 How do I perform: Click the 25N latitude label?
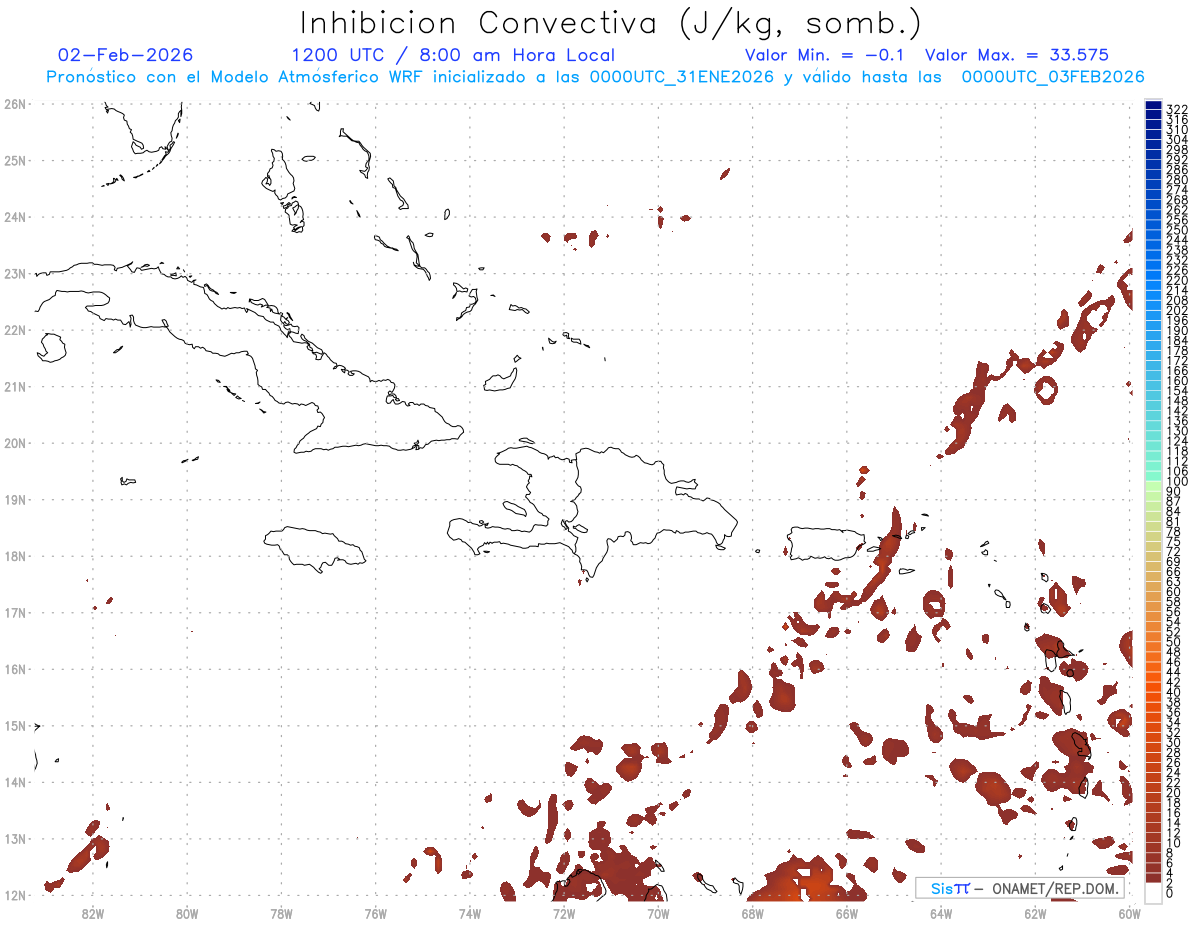[x=14, y=160]
